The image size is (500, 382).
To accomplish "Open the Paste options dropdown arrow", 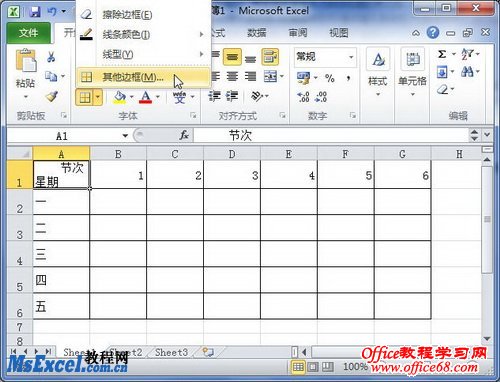I will point(26,97).
